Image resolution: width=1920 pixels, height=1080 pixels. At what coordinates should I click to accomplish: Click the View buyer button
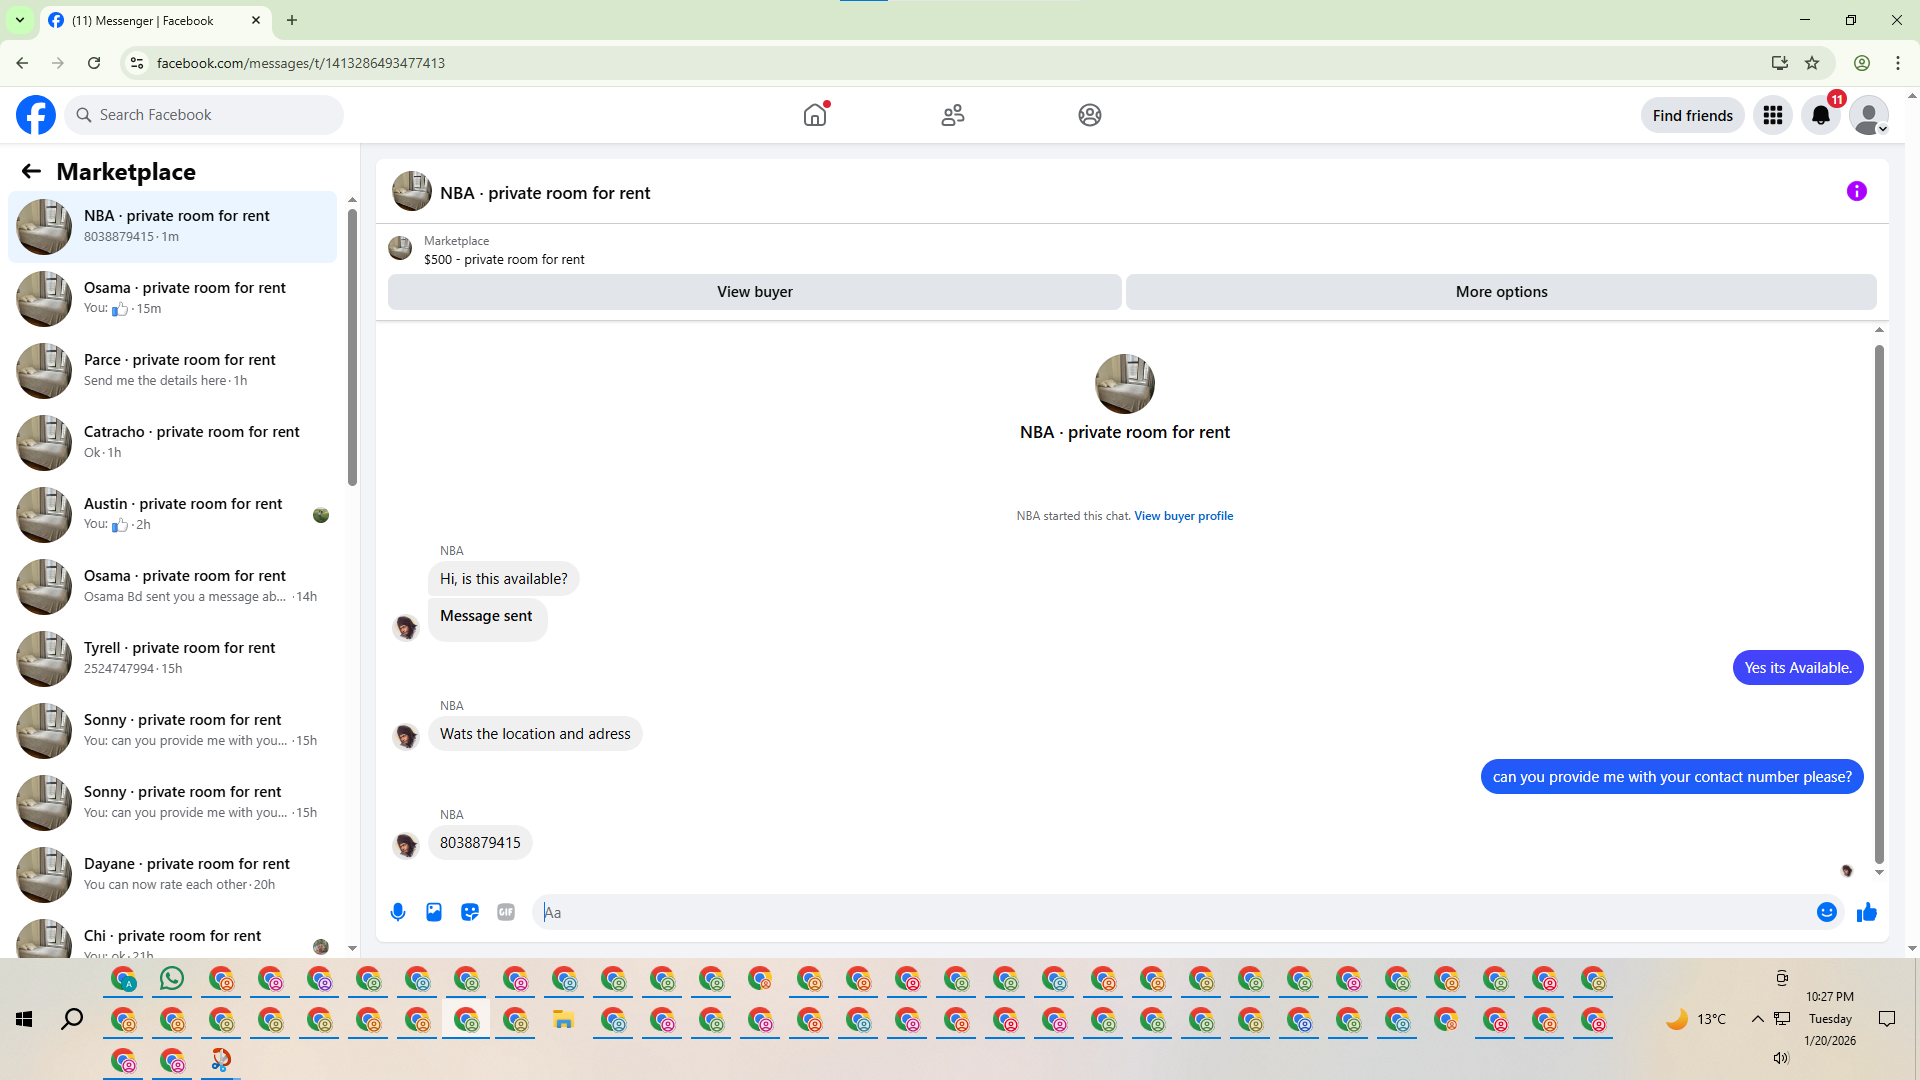755,292
